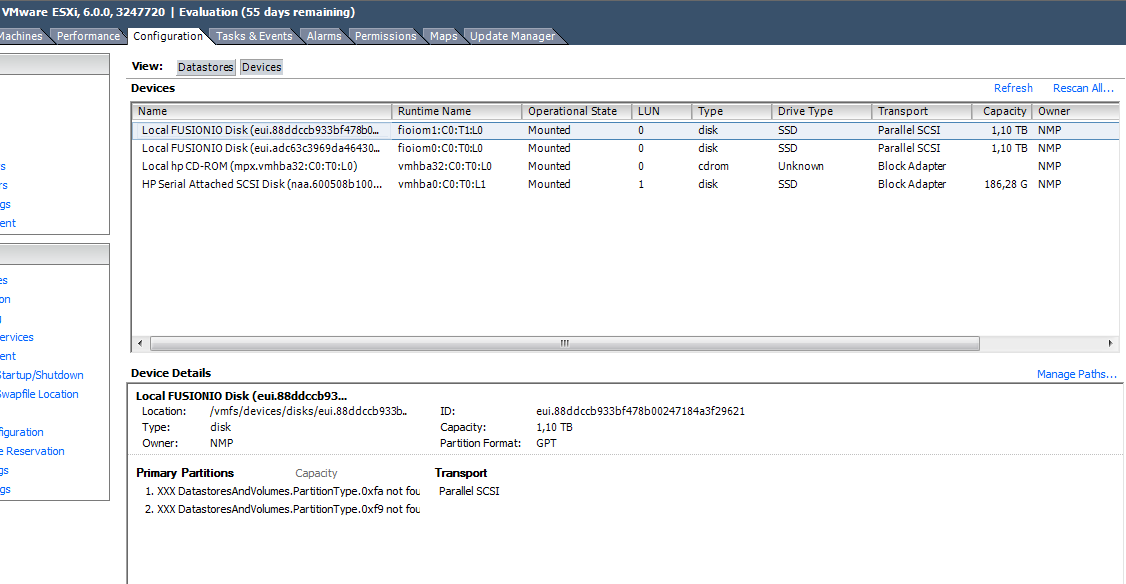Open Swapfile Location settings link
Image resolution: width=1126 pixels, height=584 pixels.
click(39, 394)
